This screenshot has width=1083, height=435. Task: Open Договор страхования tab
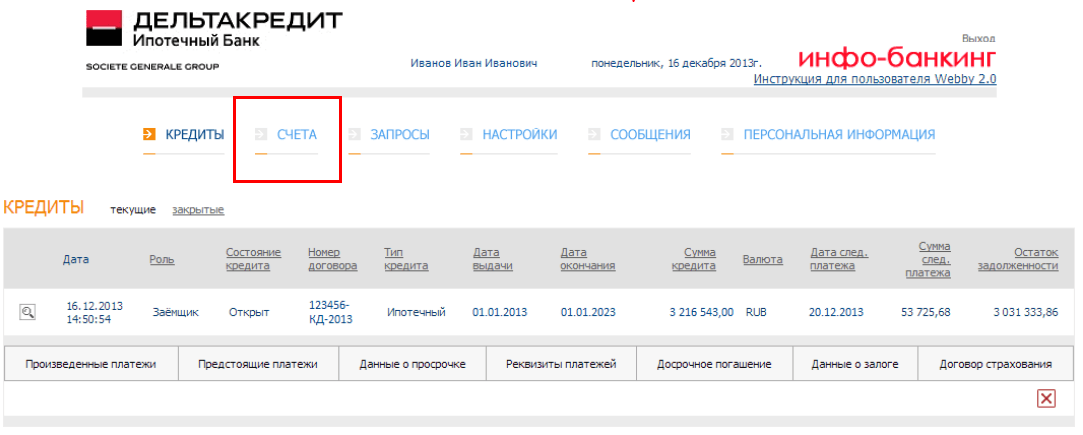click(x=996, y=364)
